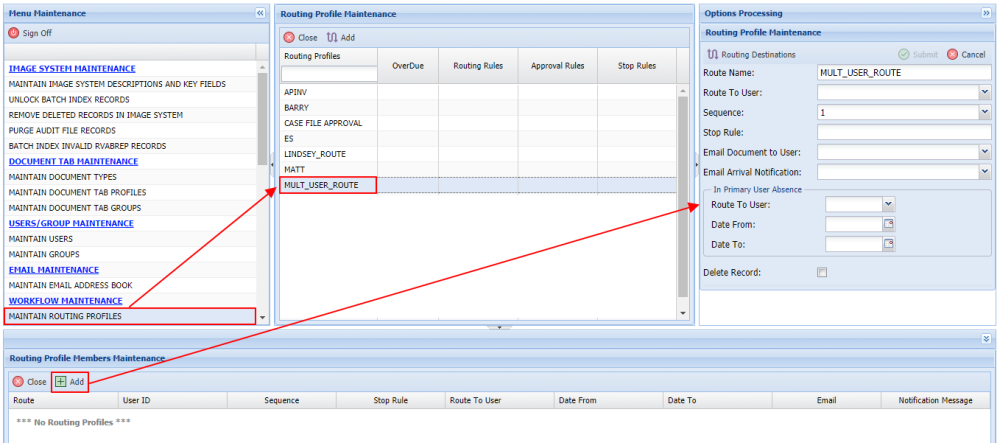This screenshot has width=1000, height=443.
Task: Collapse the Options Processing panel
Action: point(986,13)
